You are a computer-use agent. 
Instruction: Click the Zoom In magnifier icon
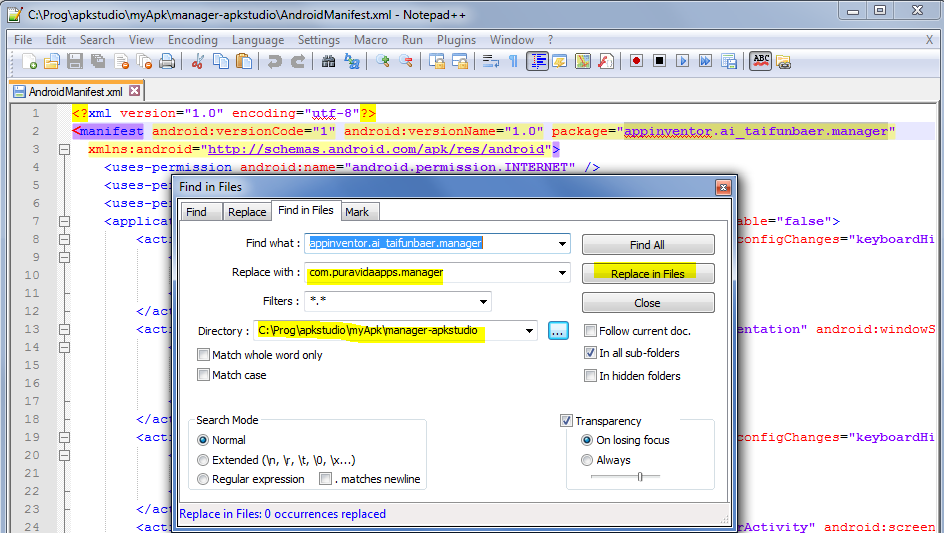click(x=383, y=62)
